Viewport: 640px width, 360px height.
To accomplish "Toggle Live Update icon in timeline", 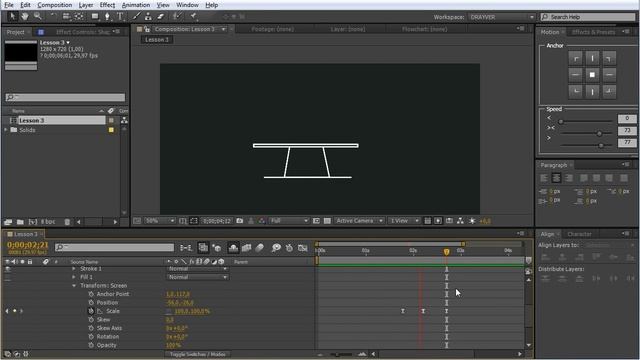I will coord(203,248).
